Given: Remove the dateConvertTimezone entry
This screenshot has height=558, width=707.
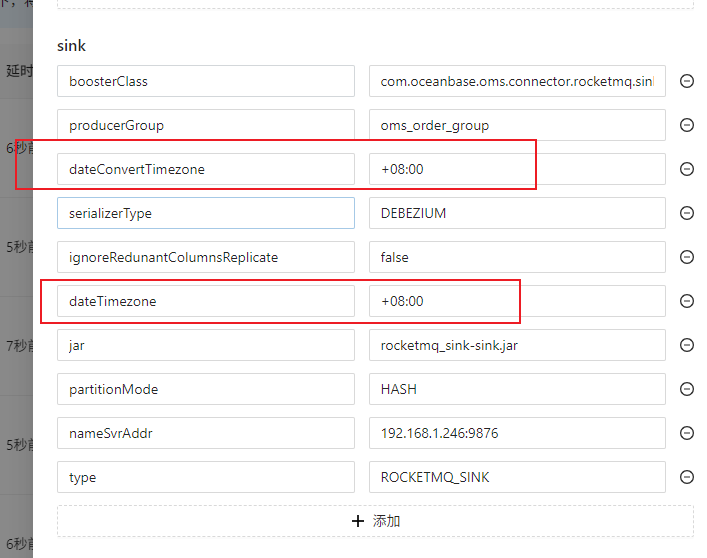Looking at the screenshot, I should pos(687,169).
